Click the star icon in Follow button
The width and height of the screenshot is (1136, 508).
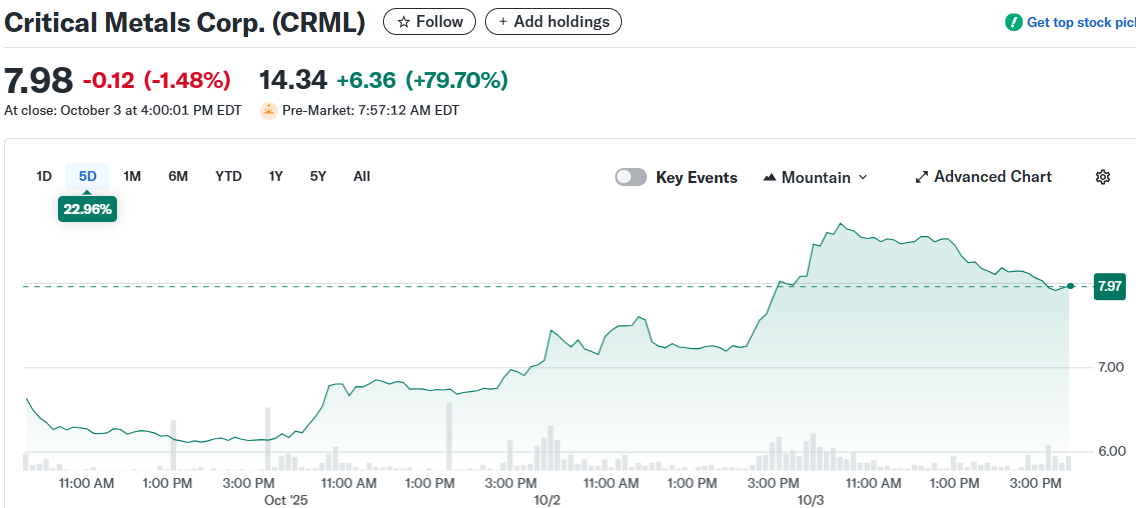403,22
